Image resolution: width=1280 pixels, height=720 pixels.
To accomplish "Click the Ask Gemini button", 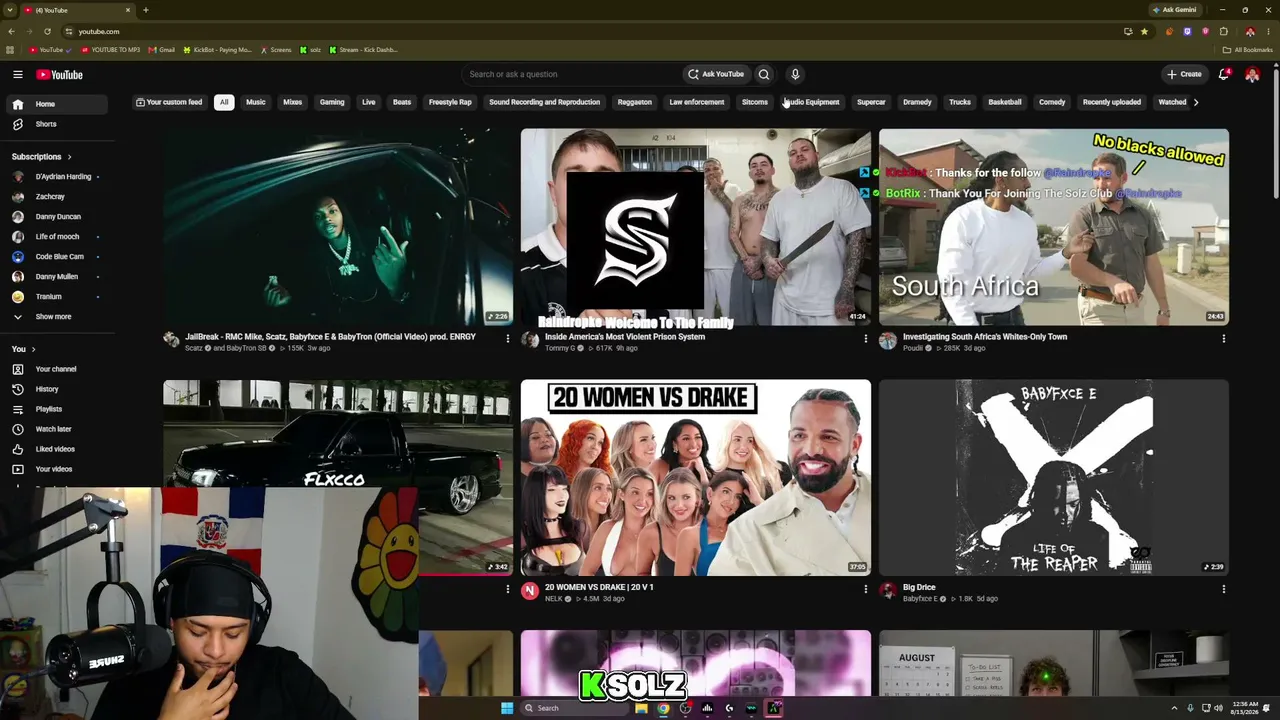I will 1175,10.
